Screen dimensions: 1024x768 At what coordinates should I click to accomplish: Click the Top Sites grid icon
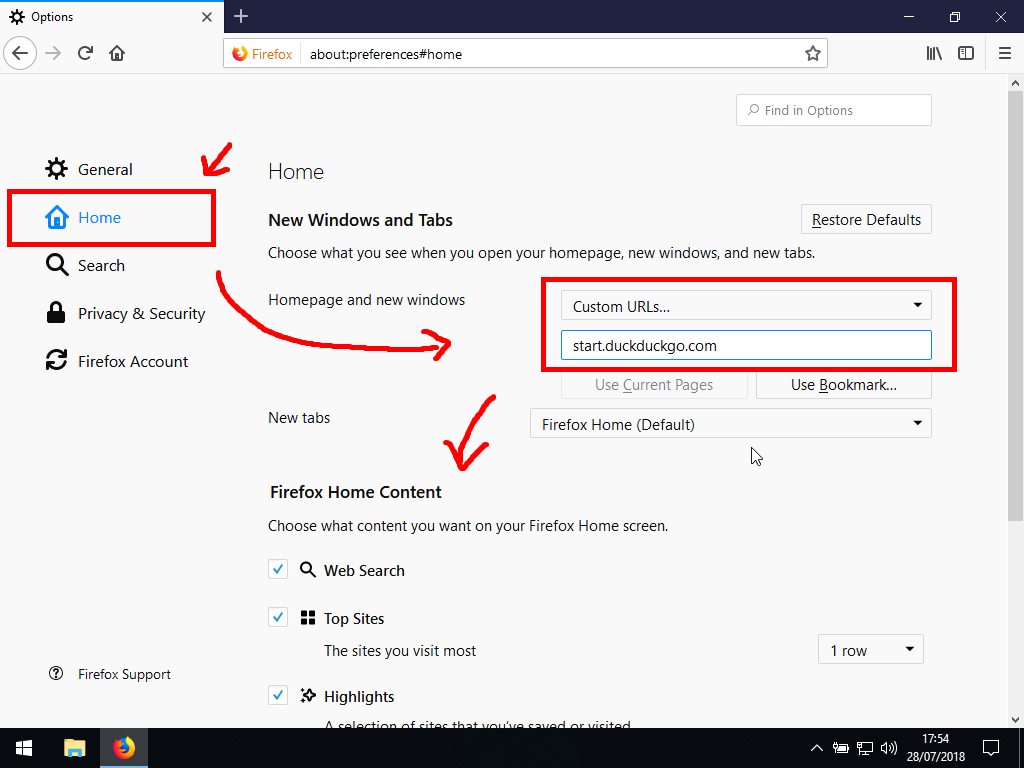click(x=308, y=618)
